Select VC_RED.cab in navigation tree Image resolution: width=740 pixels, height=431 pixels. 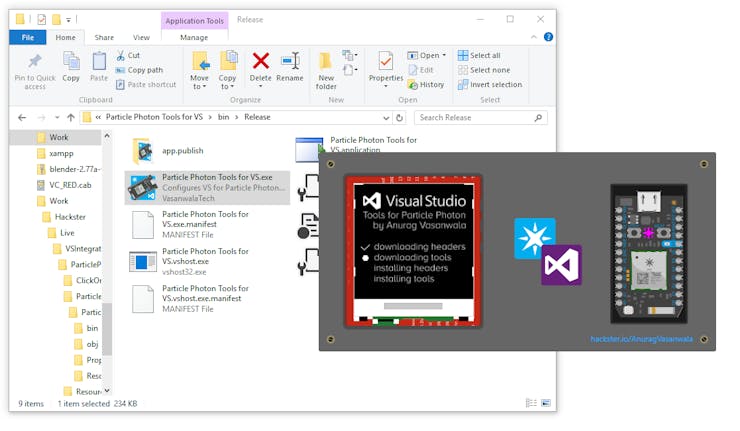pyautogui.click(x=64, y=185)
